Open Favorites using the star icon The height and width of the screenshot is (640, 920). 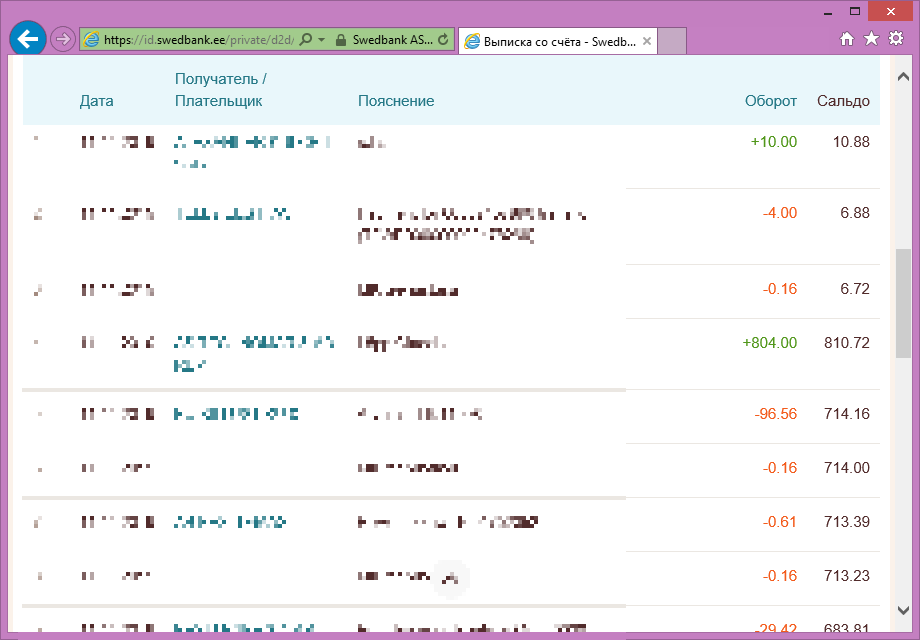869,38
